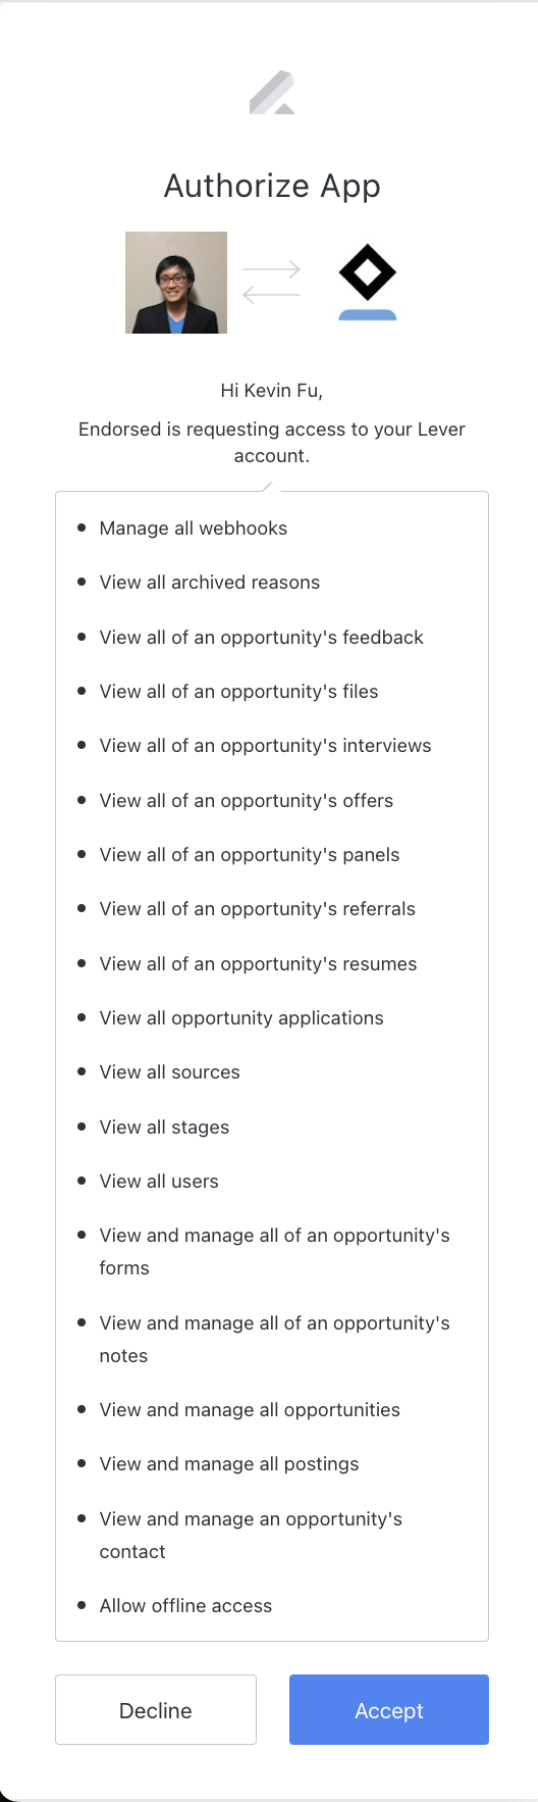The width and height of the screenshot is (538, 1802).
Task: Decline the app authorization
Action: click(x=156, y=1710)
